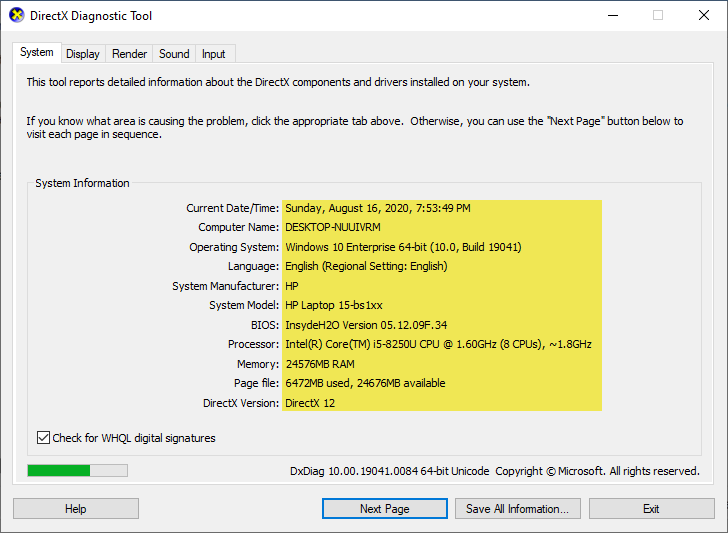Go to the Input tab

click(x=214, y=54)
